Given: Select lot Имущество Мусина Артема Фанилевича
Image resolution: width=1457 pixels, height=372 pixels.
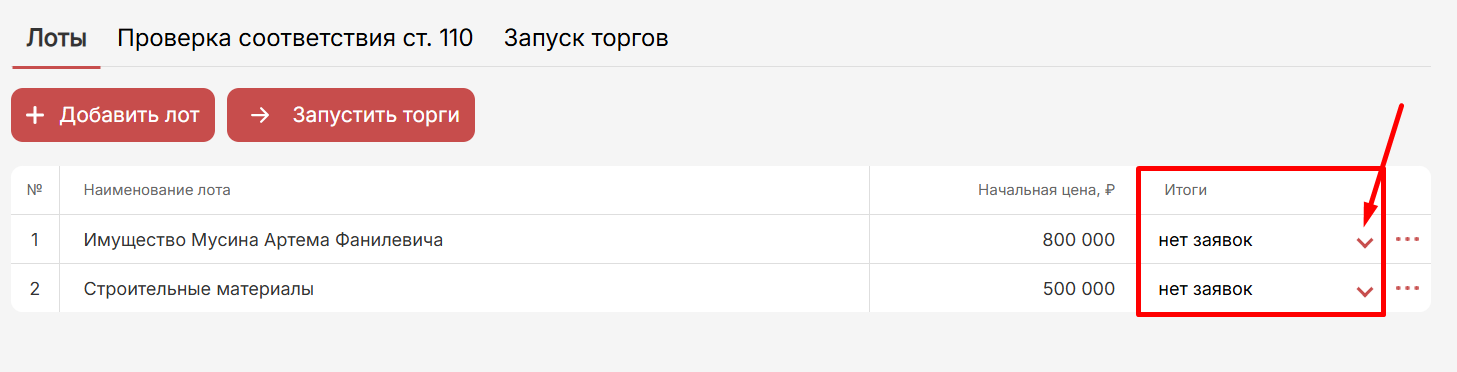Looking at the screenshot, I should click(x=263, y=240).
